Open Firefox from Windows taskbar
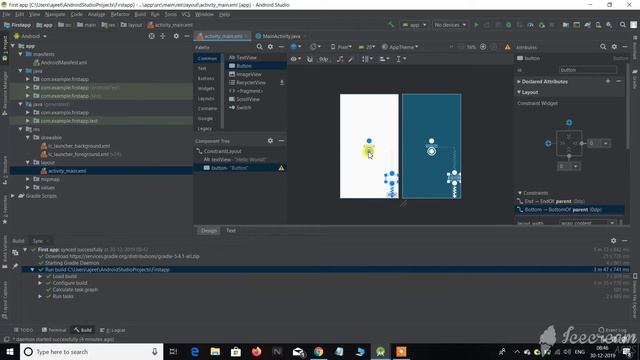This screenshot has width=640, height=360. [256, 351]
